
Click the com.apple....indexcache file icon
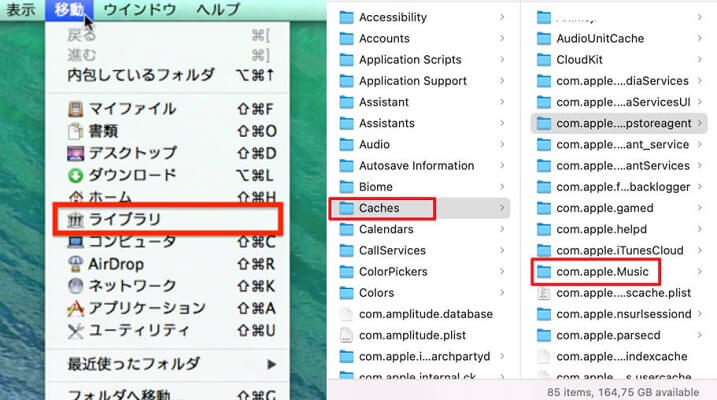point(544,357)
